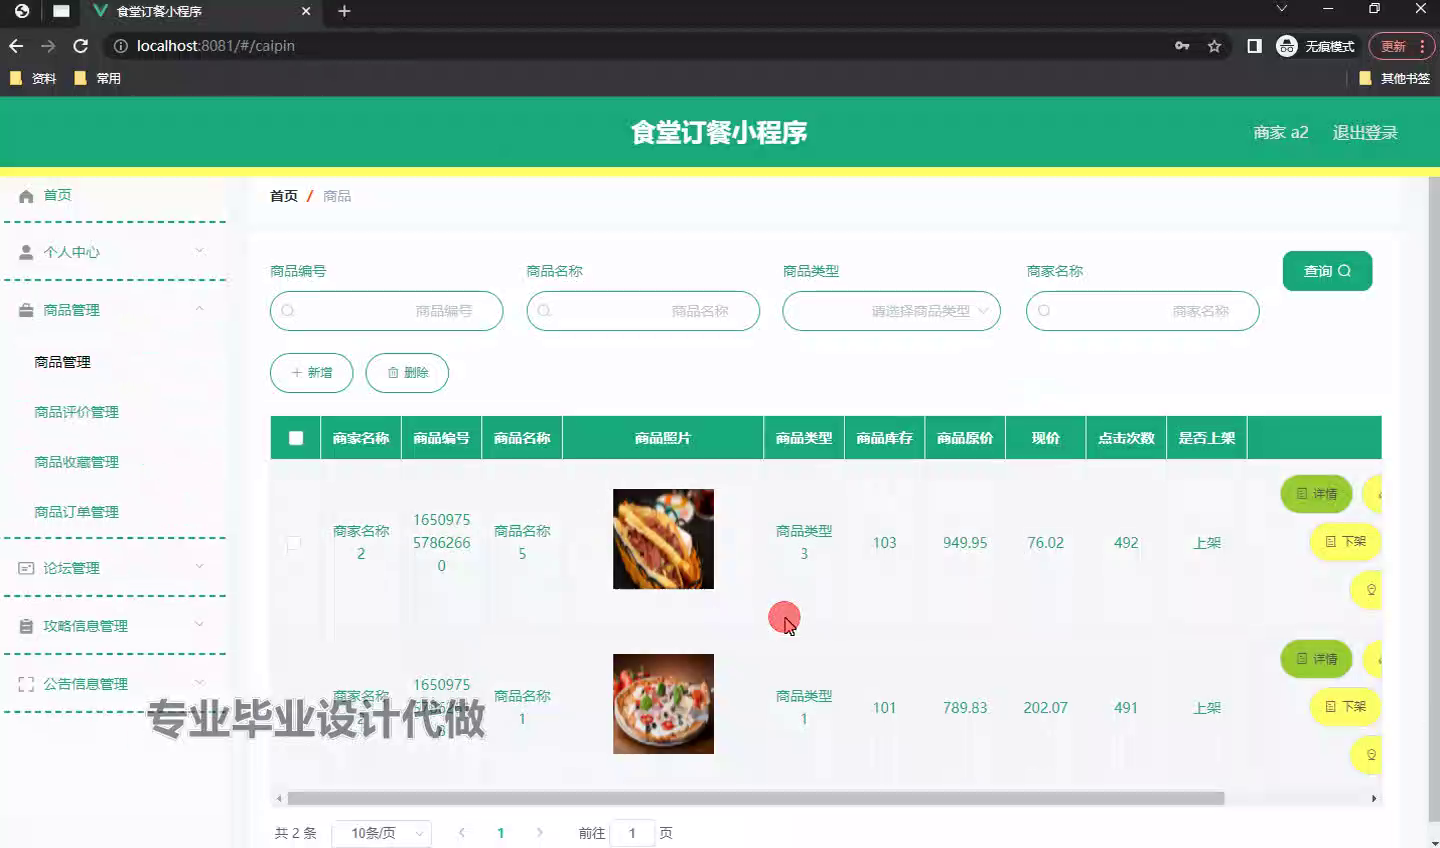Open 其他书签 bookmarks folder
1440x848 pixels.
coord(1394,78)
